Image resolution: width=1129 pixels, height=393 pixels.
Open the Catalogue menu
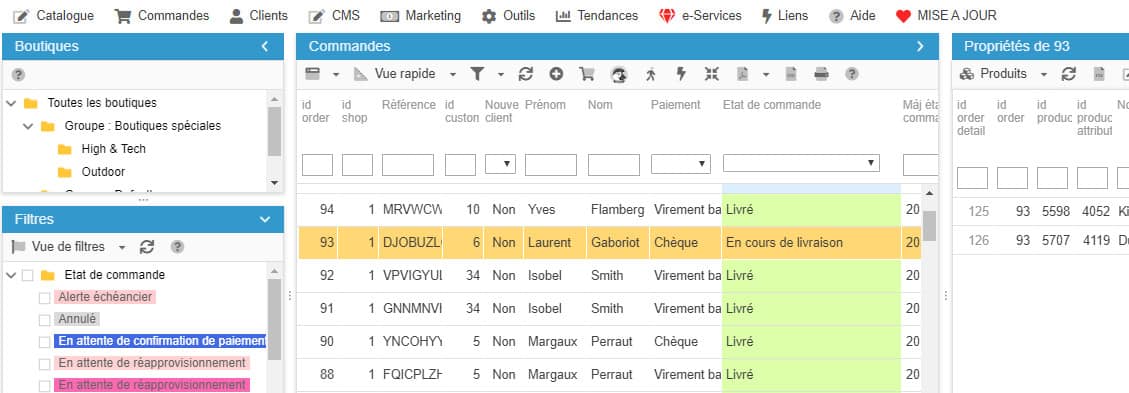coord(54,16)
